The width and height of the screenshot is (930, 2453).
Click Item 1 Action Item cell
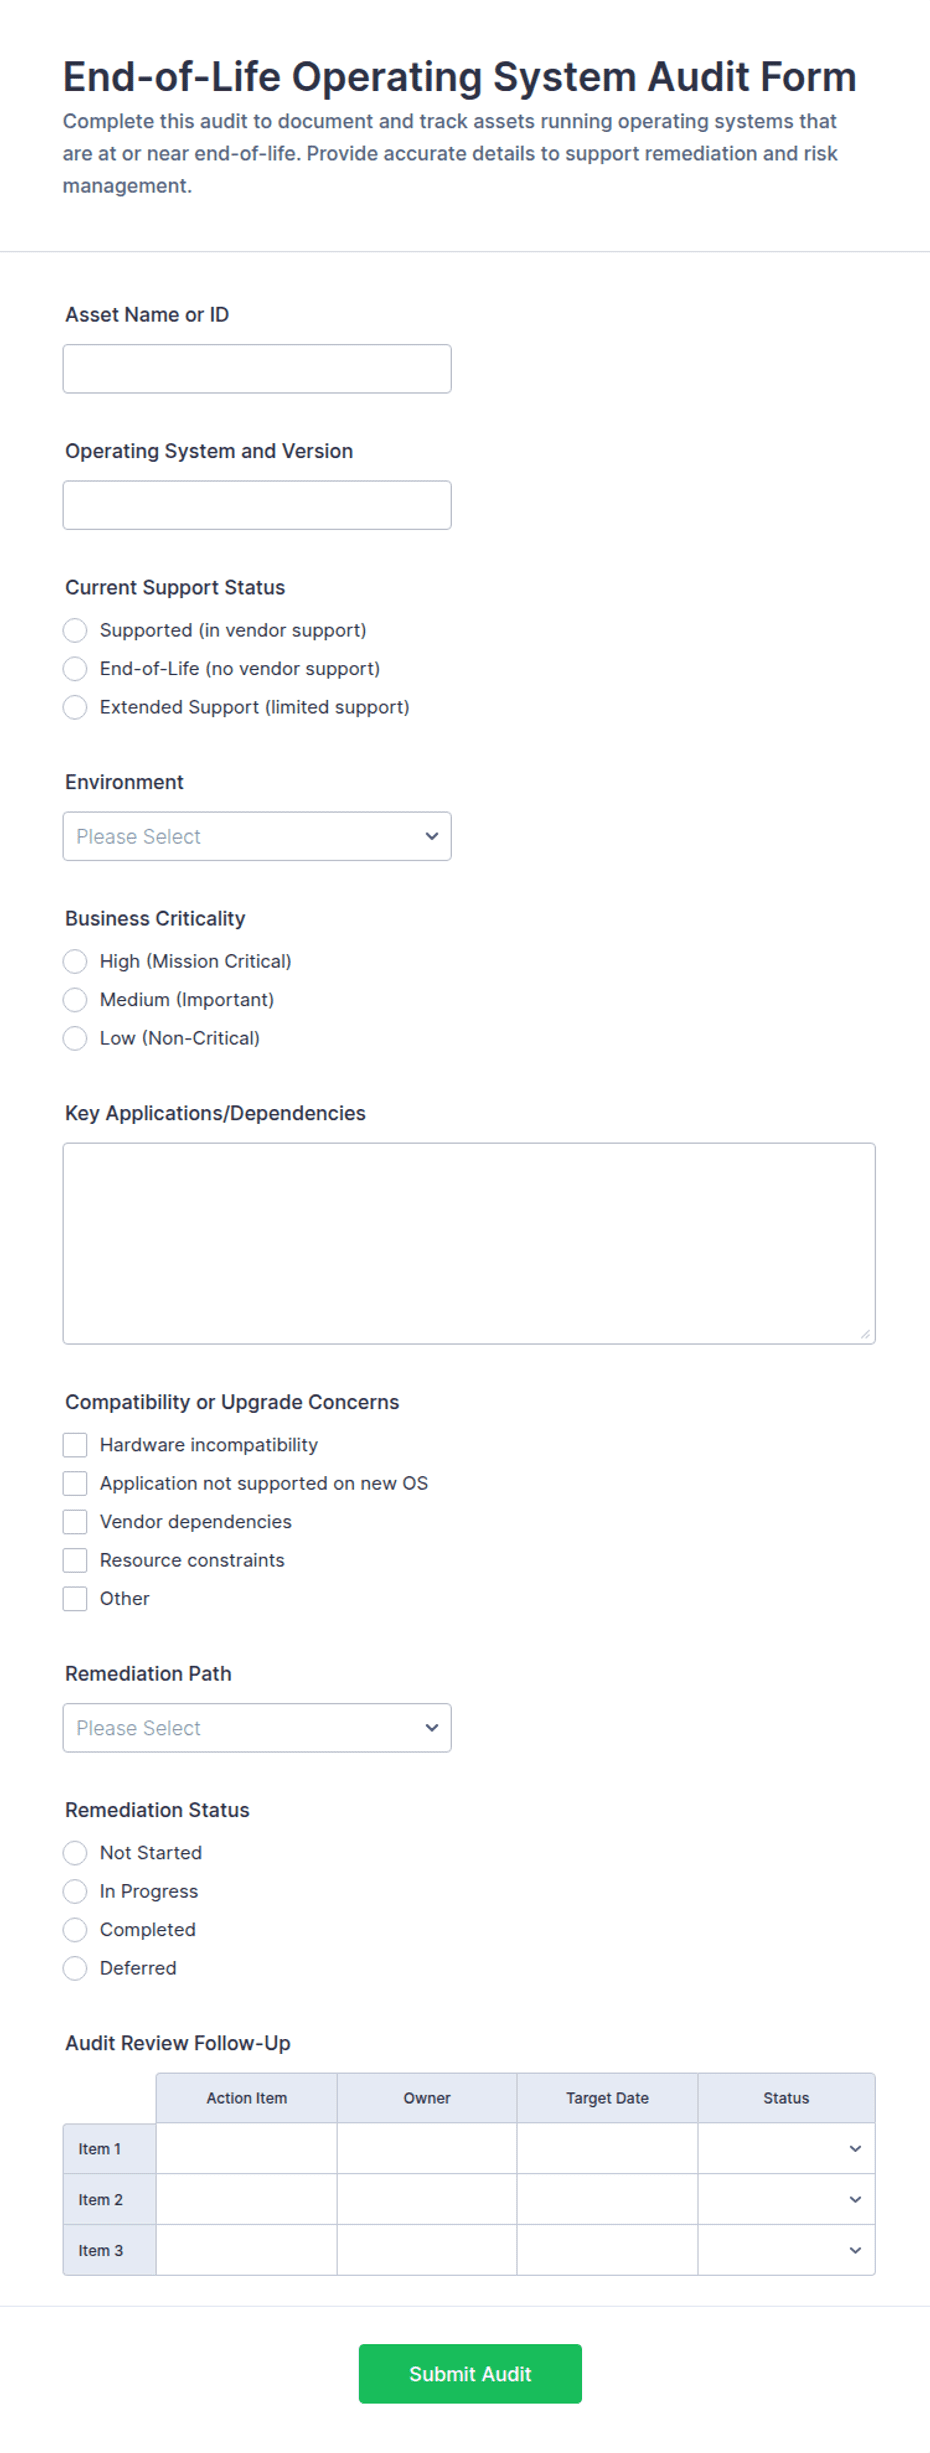[x=247, y=2149]
